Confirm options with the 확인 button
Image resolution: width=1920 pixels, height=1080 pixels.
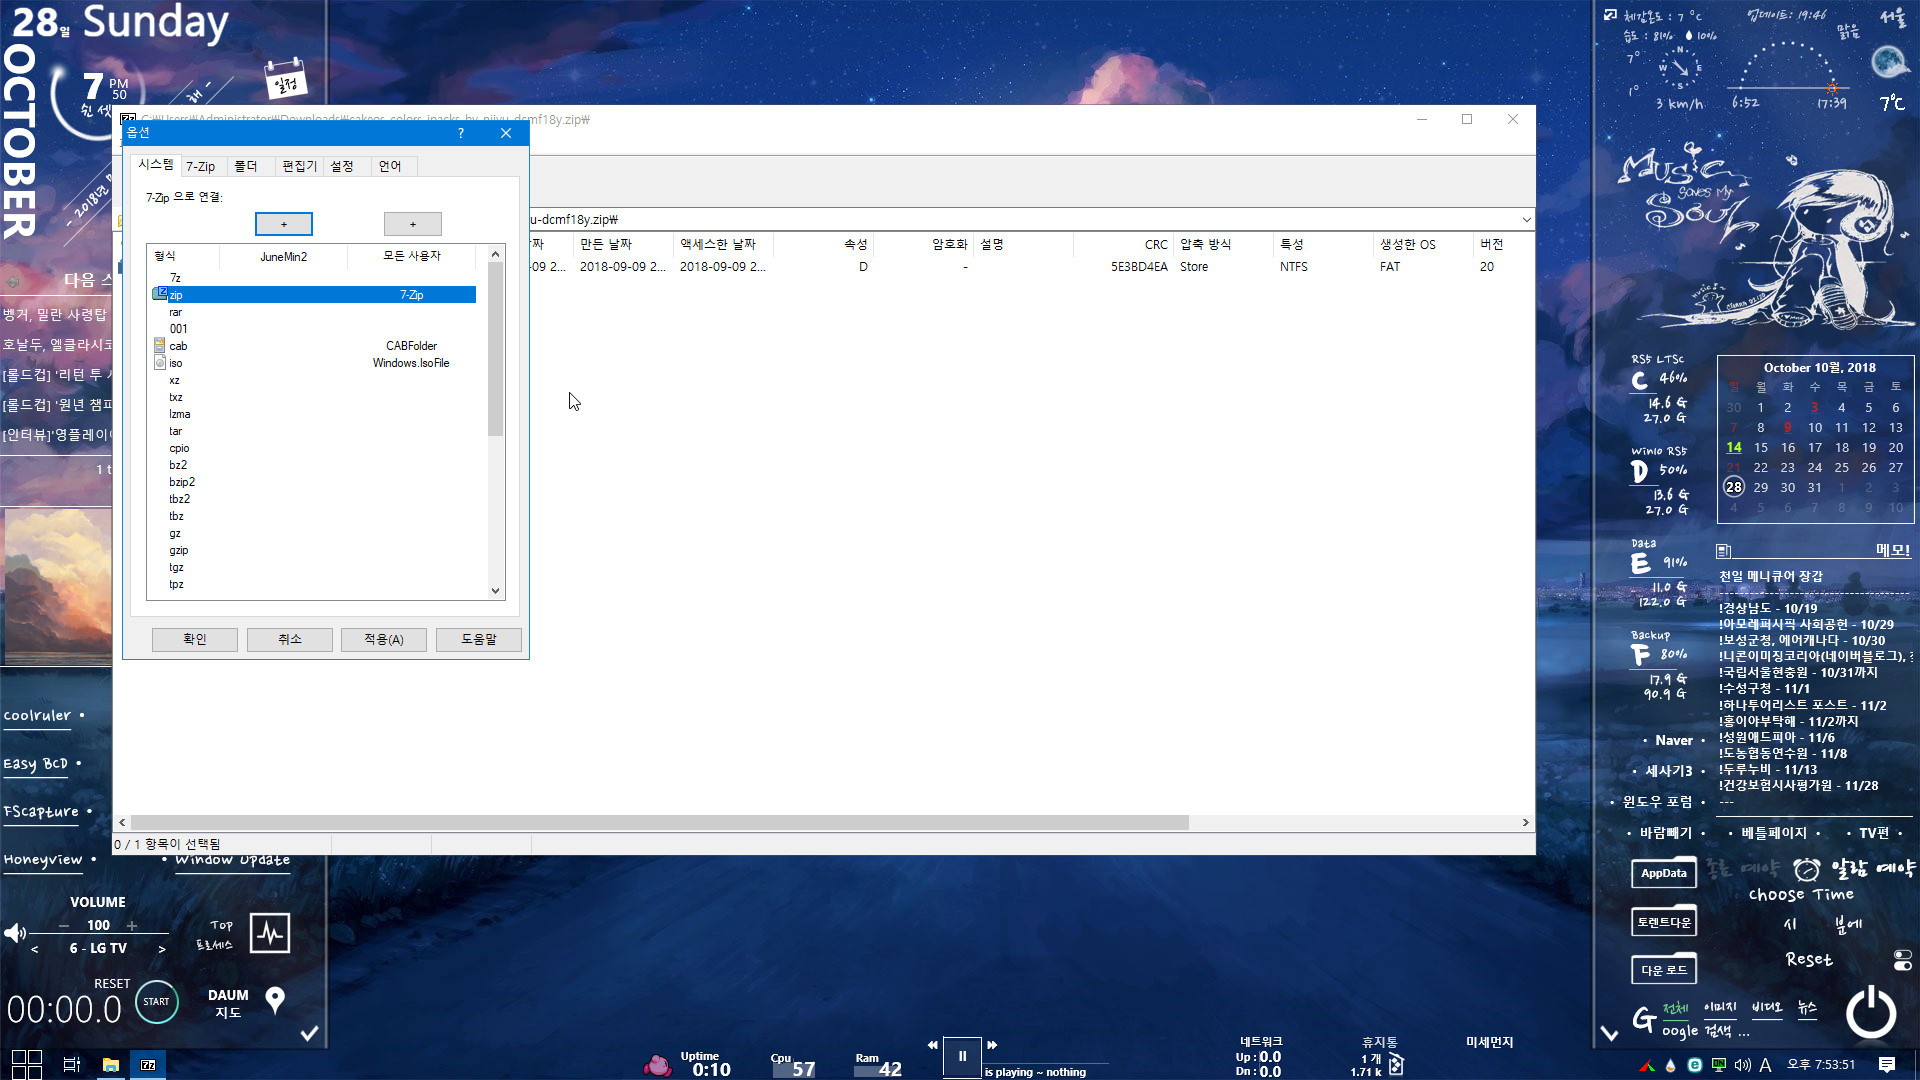[195, 639]
